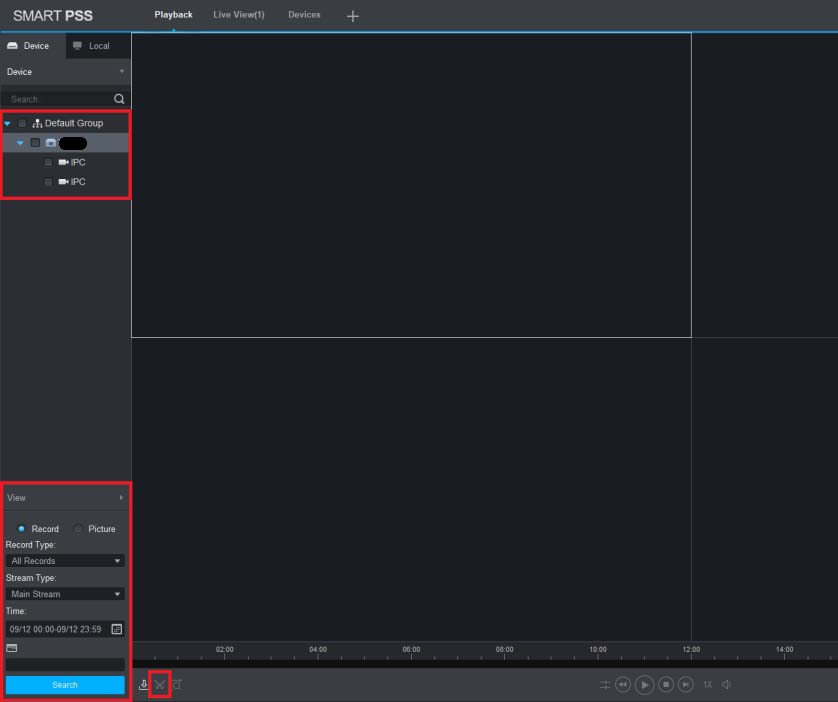Select the bottom-left video playback window
Viewport: 838px width, 702px height.
pos(412,489)
